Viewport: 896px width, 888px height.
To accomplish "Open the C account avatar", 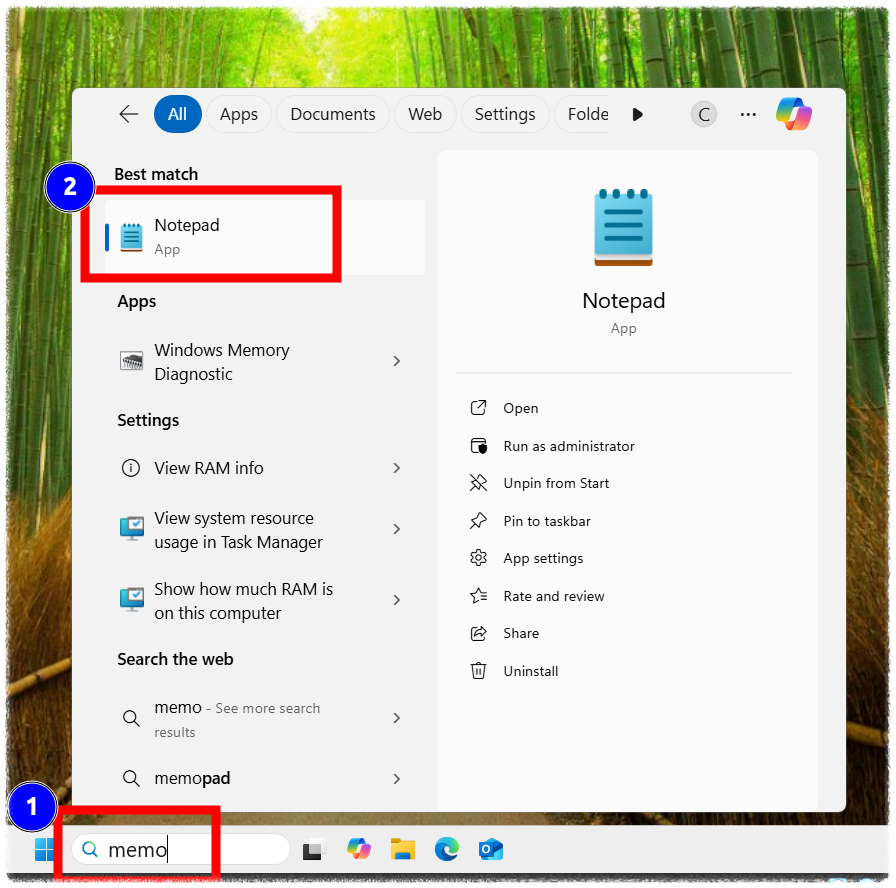I will pos(704,115).
